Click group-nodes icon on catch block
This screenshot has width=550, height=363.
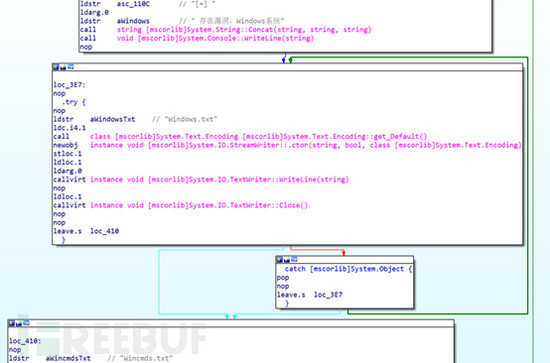pos(294,259)
